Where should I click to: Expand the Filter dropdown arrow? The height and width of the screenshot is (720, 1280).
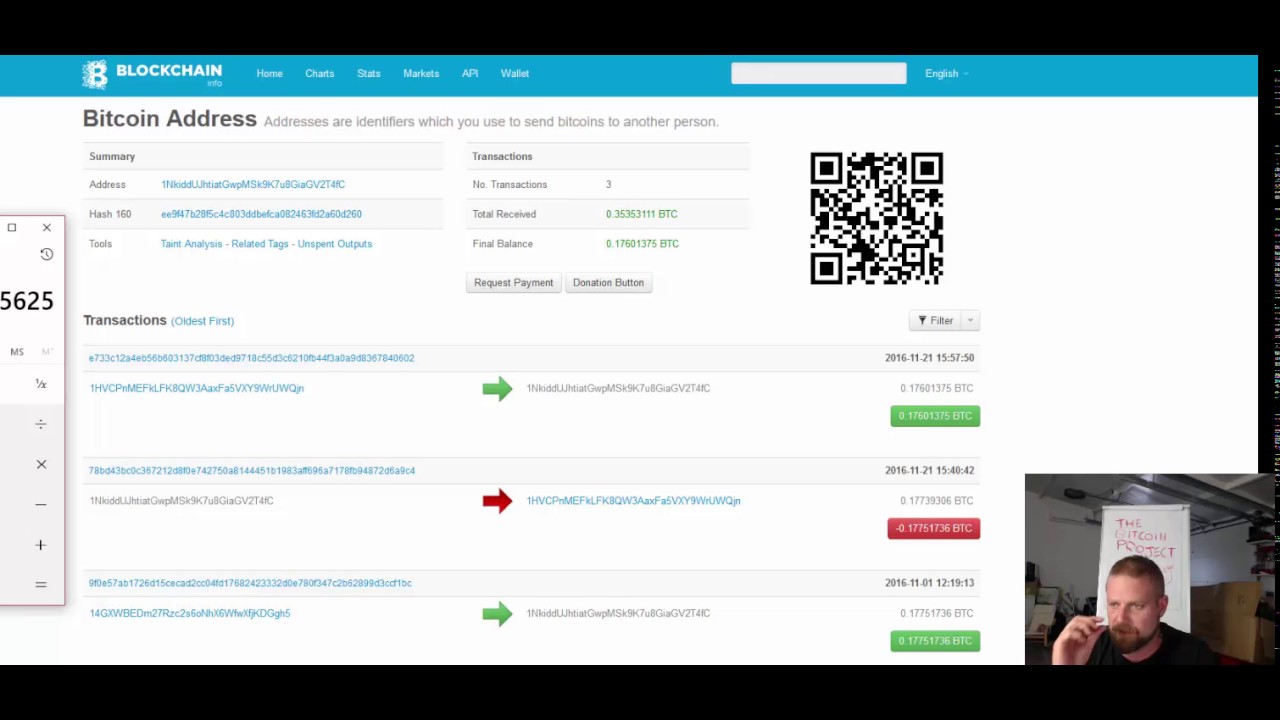pyautogui.click(x=970, y=320)
